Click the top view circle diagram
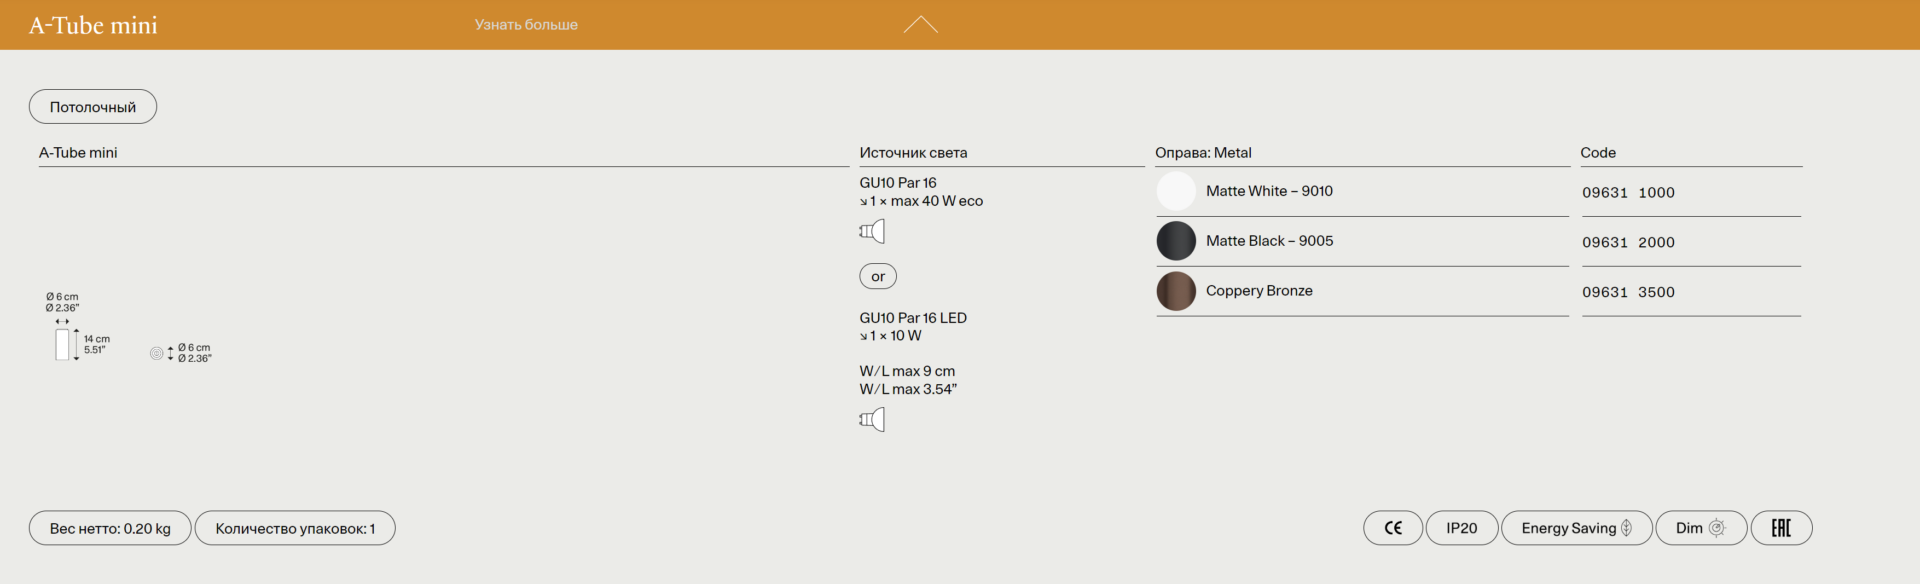This screenshot has width=1920, height=584. point(156,353)
